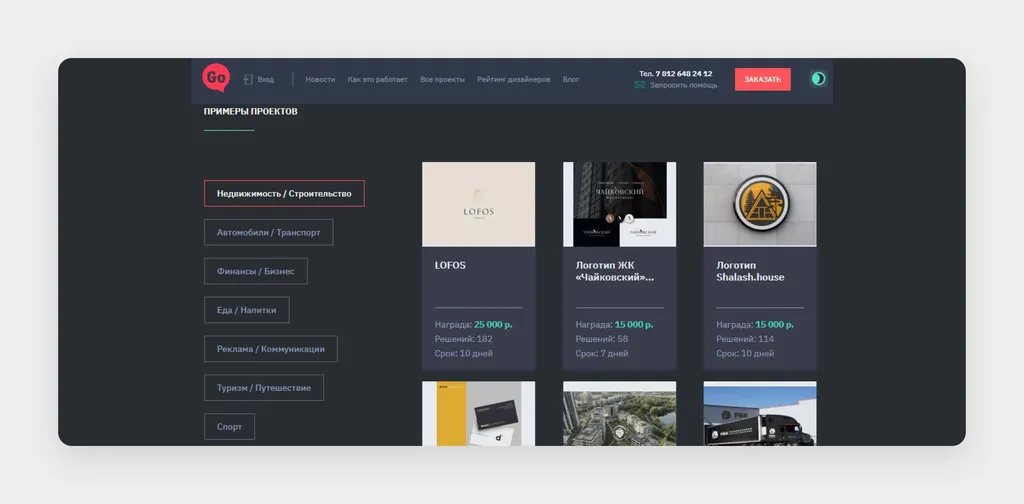Image resolution: width=1024 pixels, height=504 pixels.
Task: Open Рейтинг дизайнеров page
Action: (513, 80)
